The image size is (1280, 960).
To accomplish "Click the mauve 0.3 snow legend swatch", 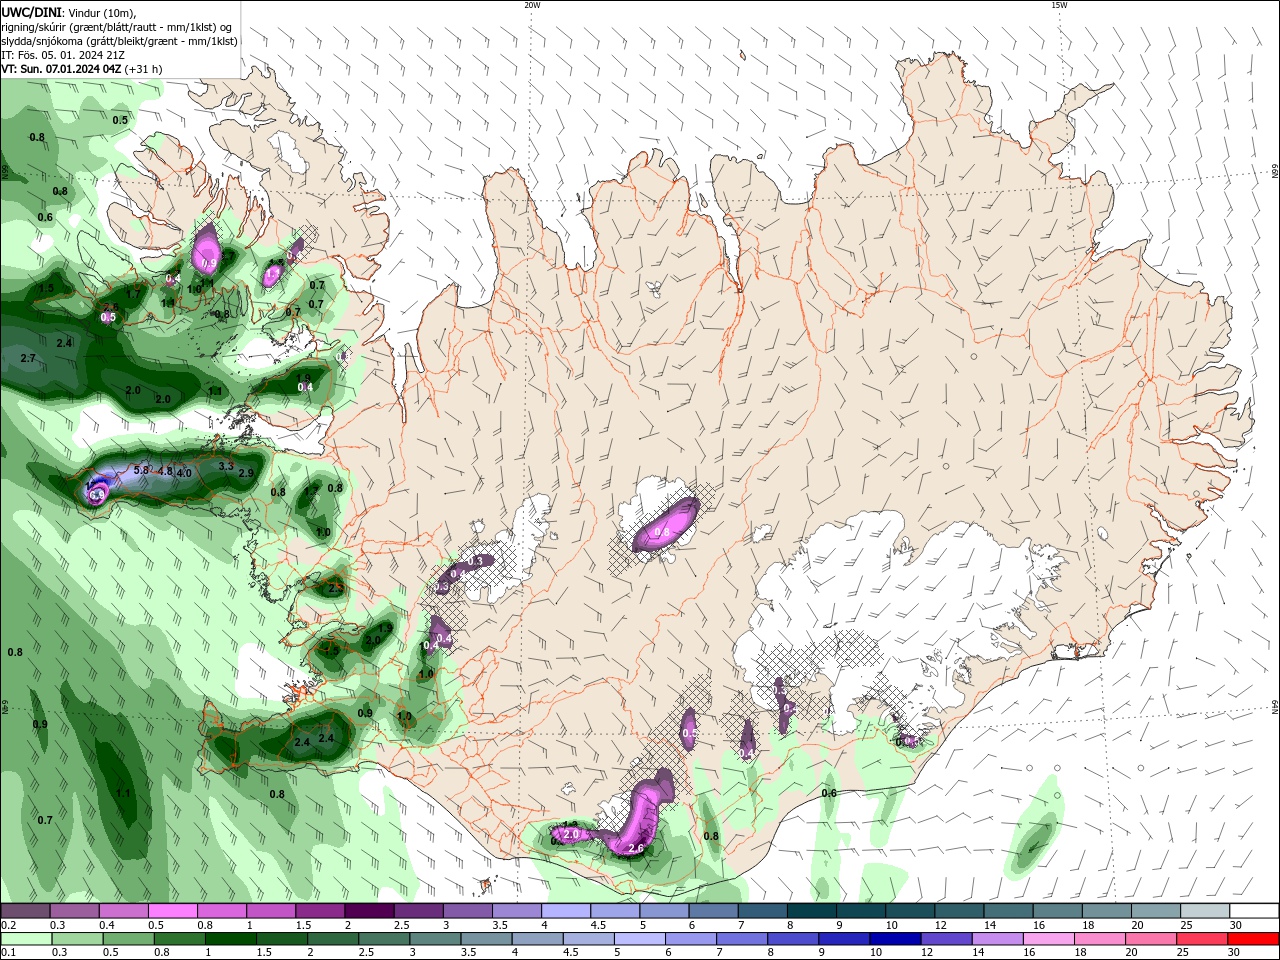I will (74, 911).
